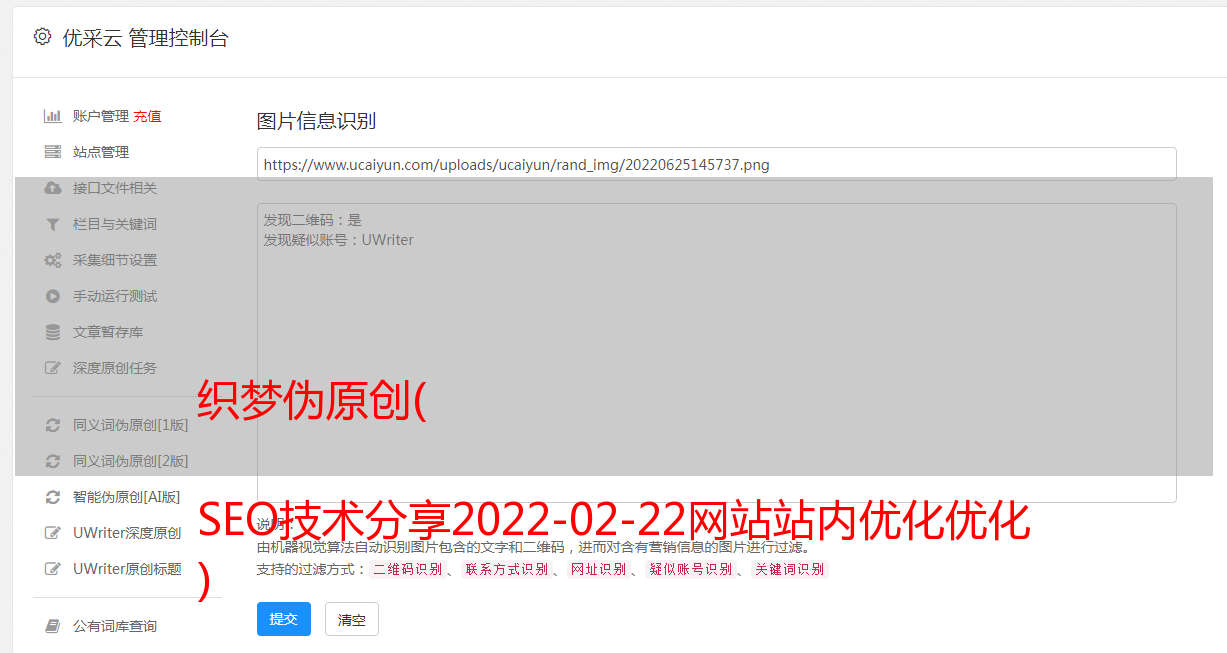Viewport: 1227px width, 653px height.
Task: Click the gear icon beside 优采云 管理控制台
Action: pos(42,37)
